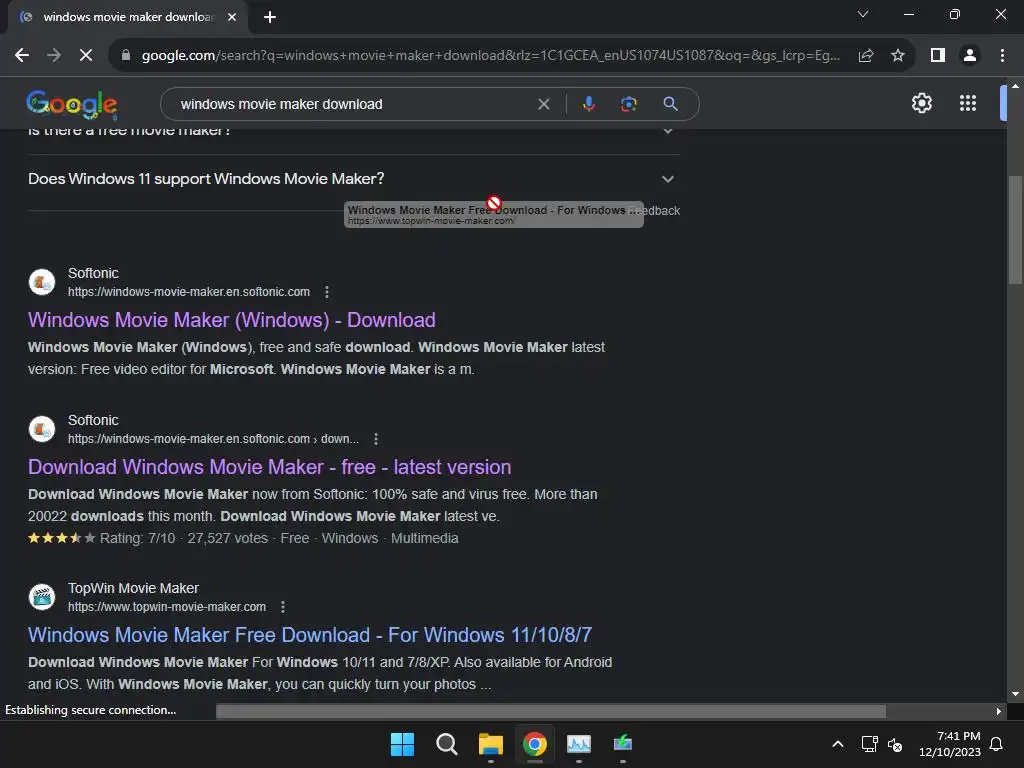Clear the search box text
1024x768 pixels.
click(x=543, y=104)
